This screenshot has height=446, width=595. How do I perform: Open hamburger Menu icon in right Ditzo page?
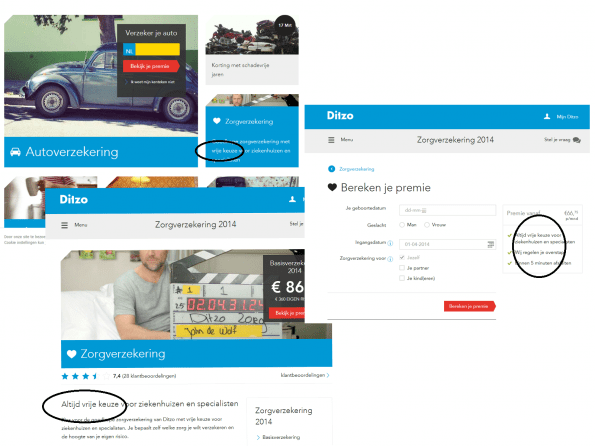(331, 140)
